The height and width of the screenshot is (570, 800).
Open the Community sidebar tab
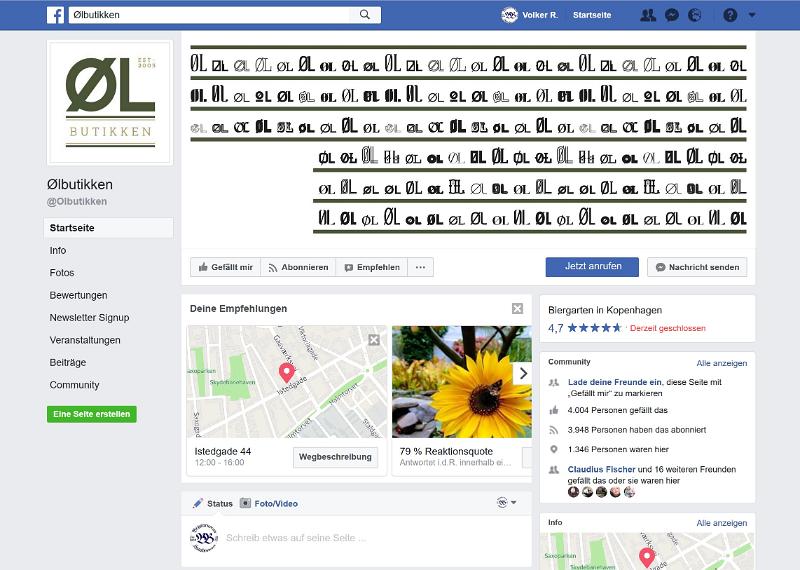click(74, 385)
